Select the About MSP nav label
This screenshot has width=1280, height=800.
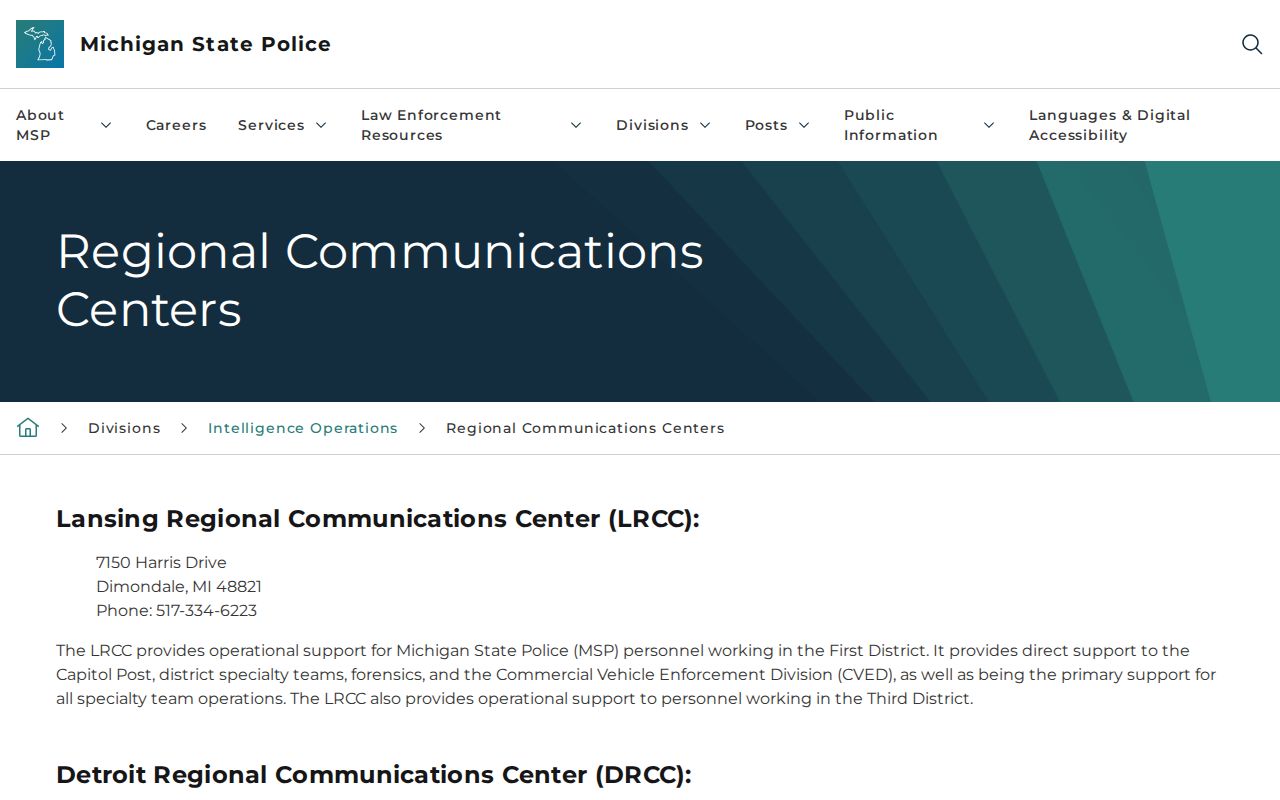40,125
